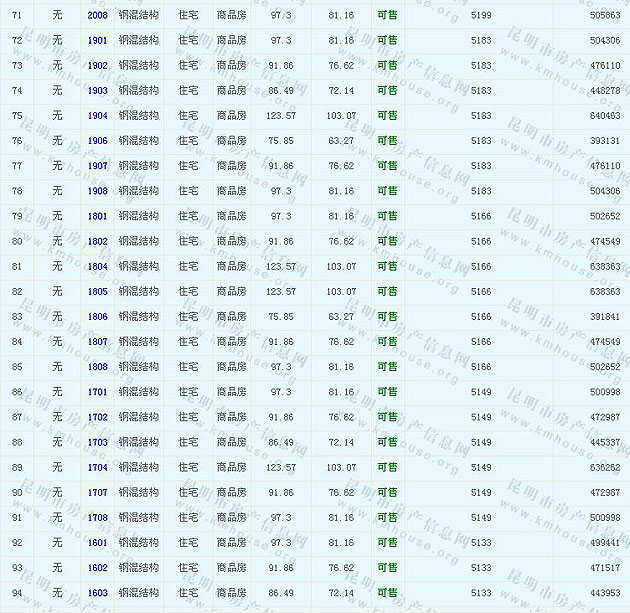
Task: Click total price cell 640463
Action: click(604, 116)
